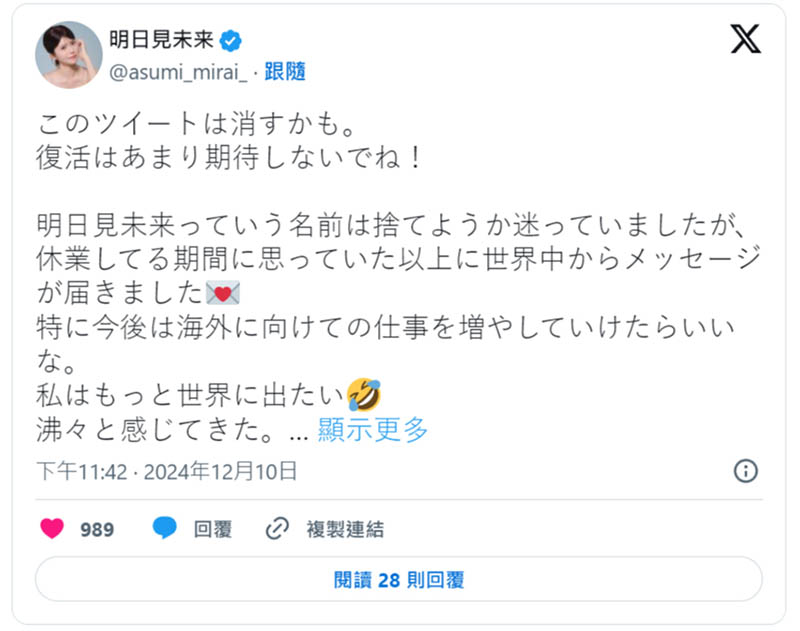Click the copy link chain icon
This screenshot has width=800, height=631.
(278, 529)
